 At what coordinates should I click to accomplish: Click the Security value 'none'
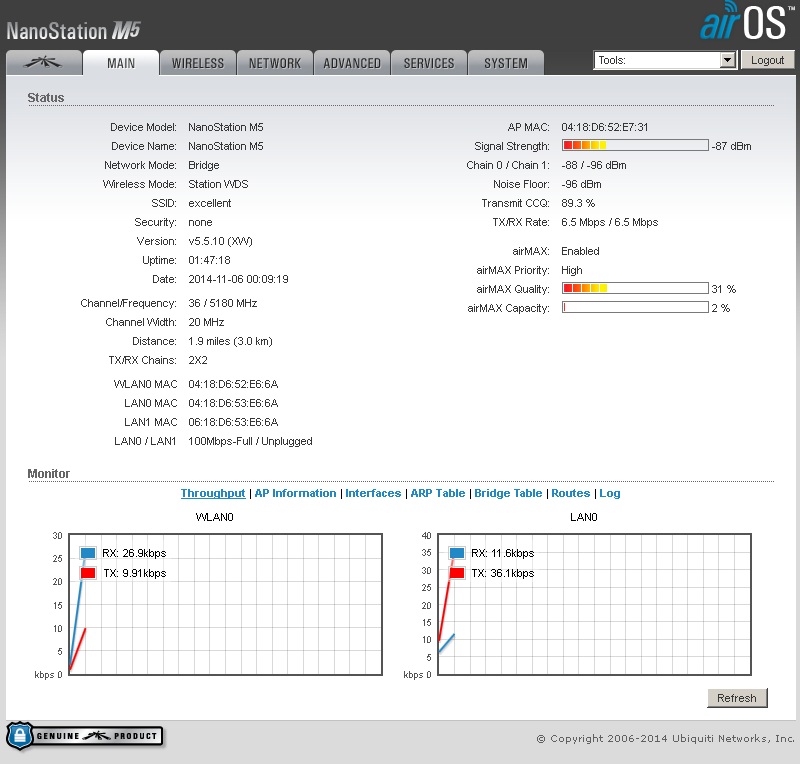(x=200, y=222)
